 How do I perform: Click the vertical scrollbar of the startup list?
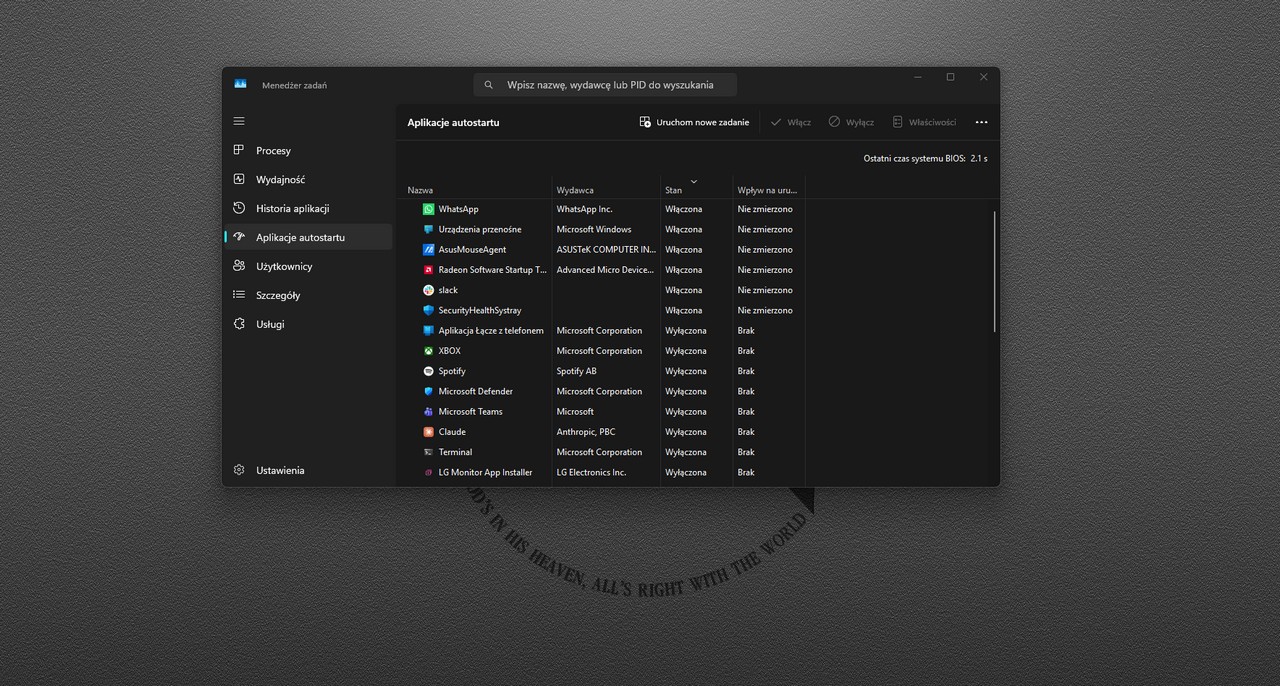pos(994,271)
